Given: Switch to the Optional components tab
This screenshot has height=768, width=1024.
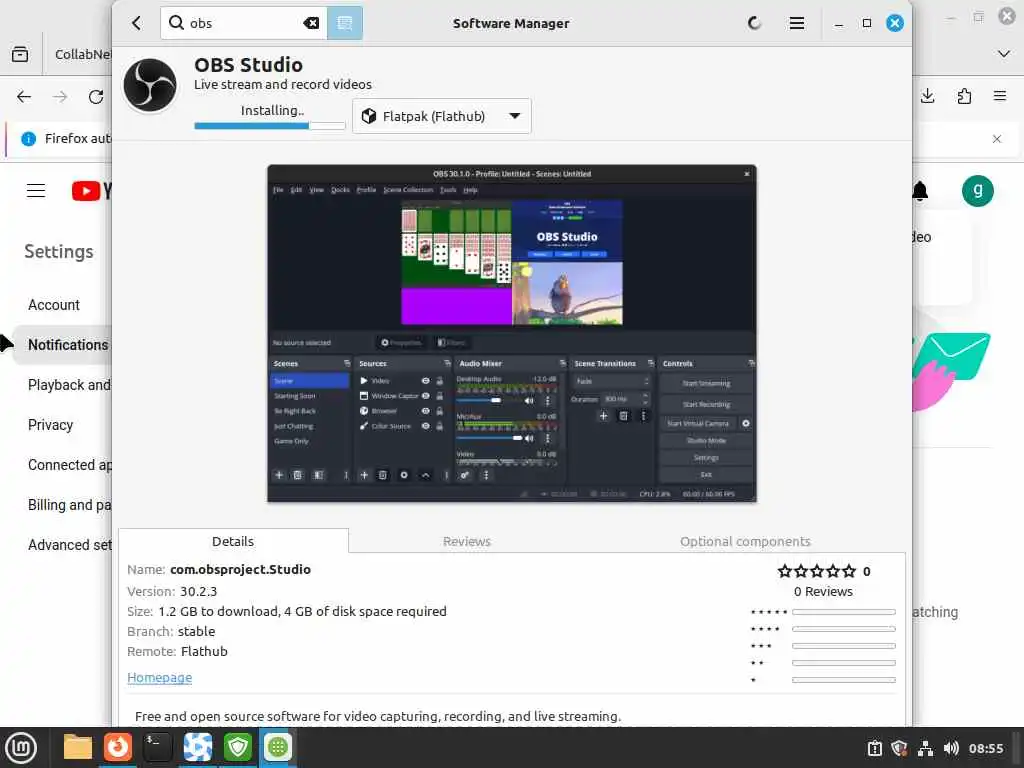Looking at the screenshot, I should (x=745, y=541).
